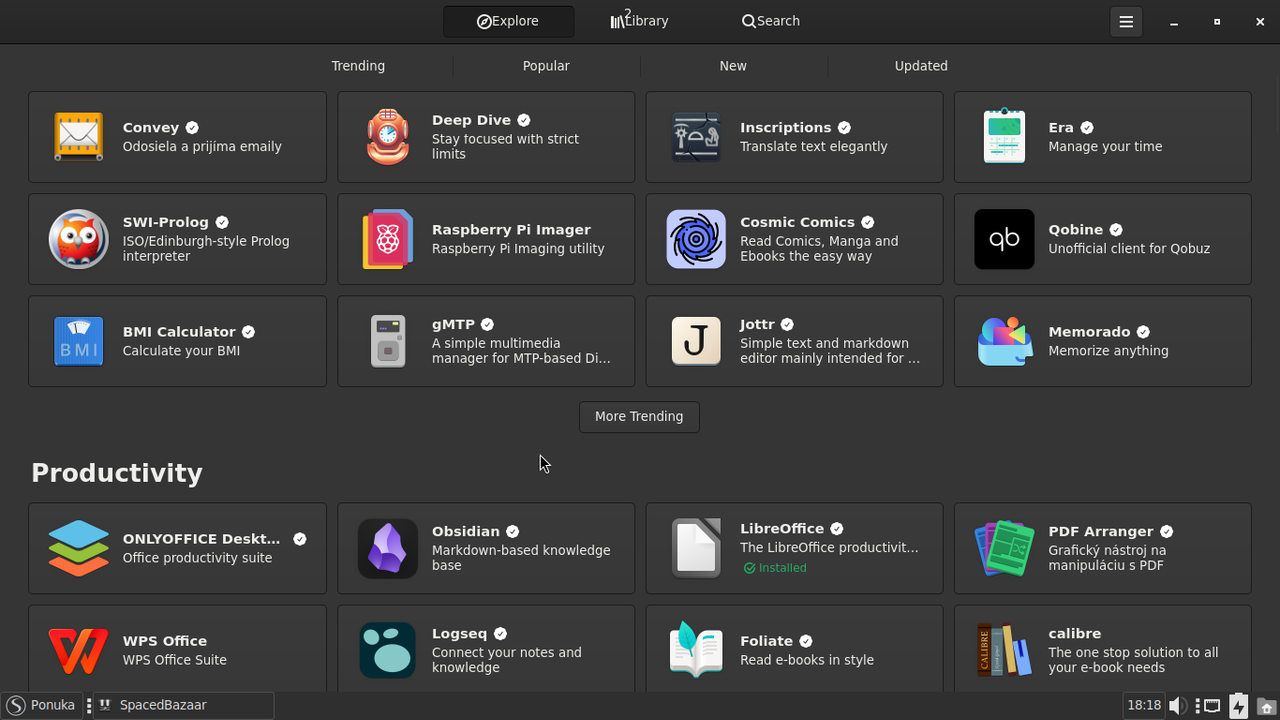
Task: Click the "Jottr" app title
Action: point(757,324)
